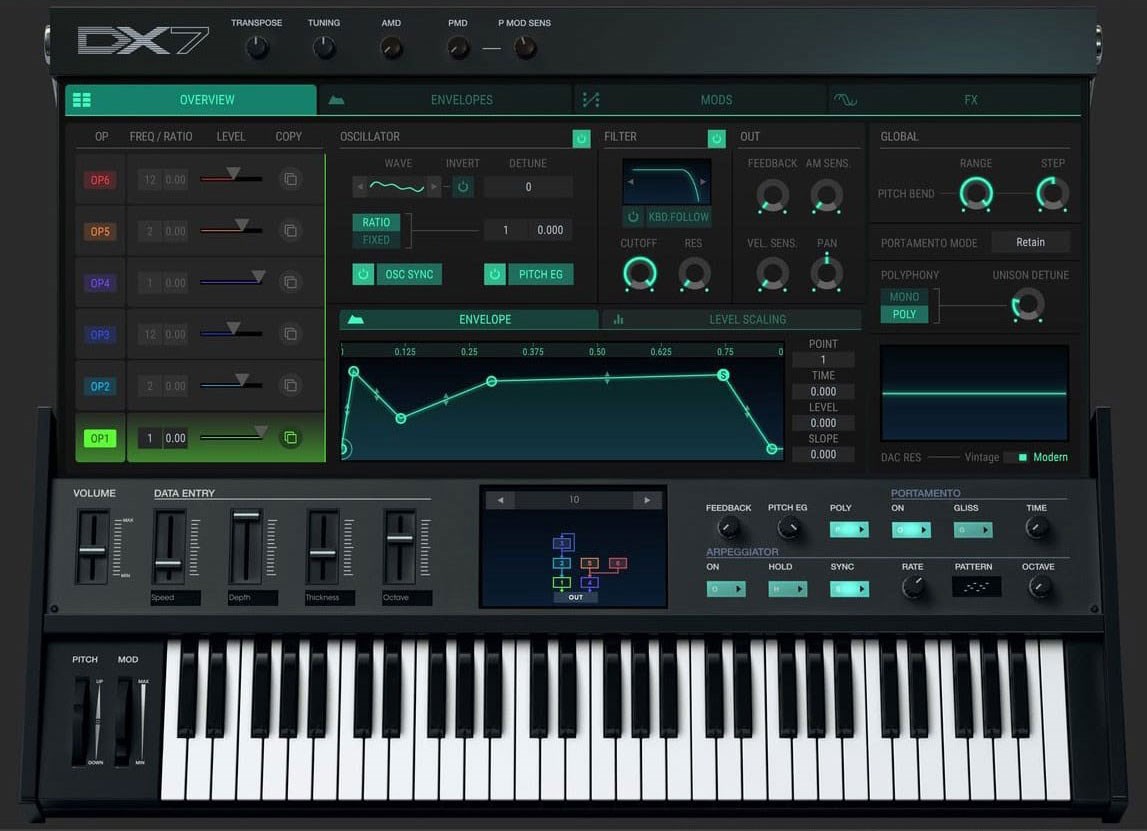The image size is (1147, 831).
Task: Toggle the oscillator Invert switch
Action: [462, 186]
